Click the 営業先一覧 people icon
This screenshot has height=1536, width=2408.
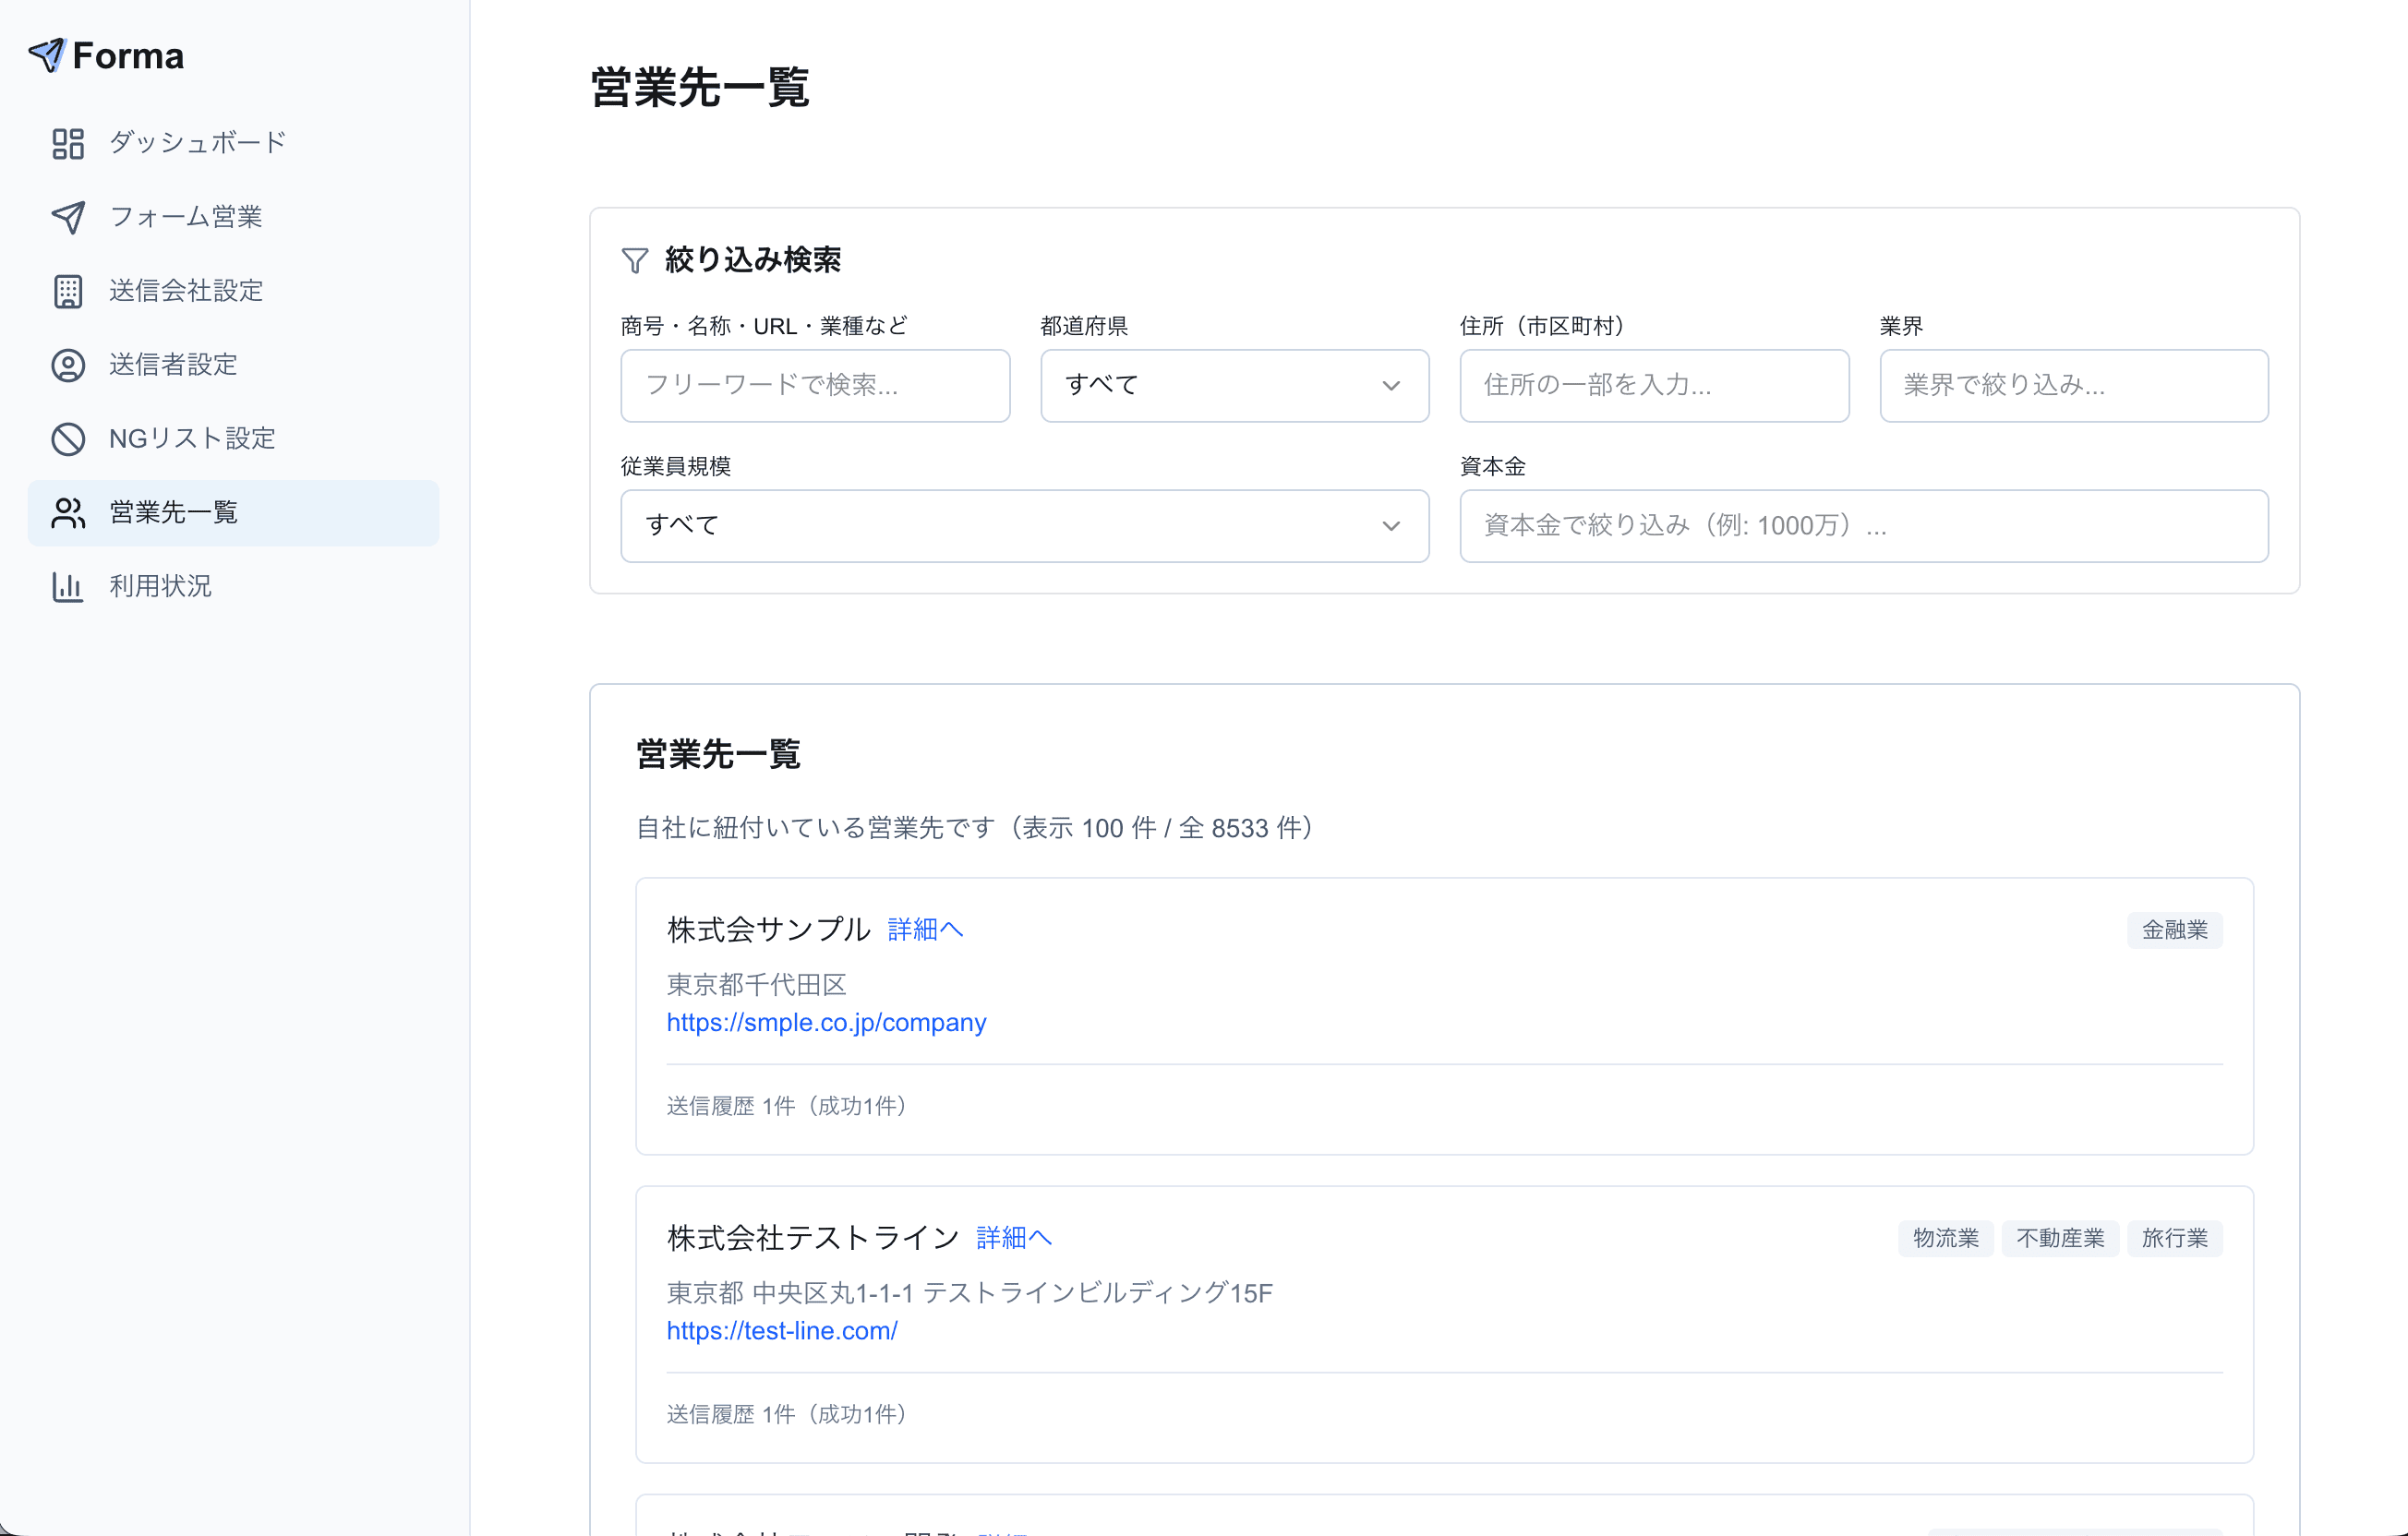pyautogui.click(x=67, y=513)
